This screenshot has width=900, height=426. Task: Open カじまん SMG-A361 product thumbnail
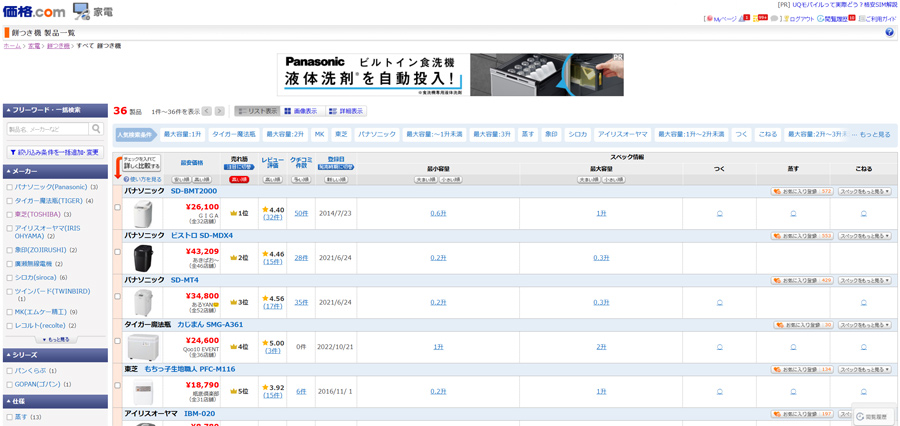(142, 347)
